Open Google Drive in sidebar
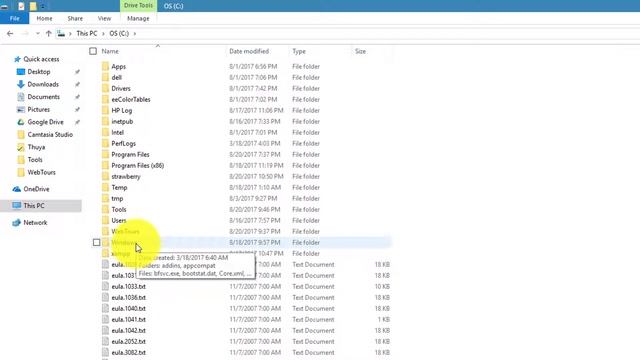Screen dimensions: 640x360 (45, 122)
